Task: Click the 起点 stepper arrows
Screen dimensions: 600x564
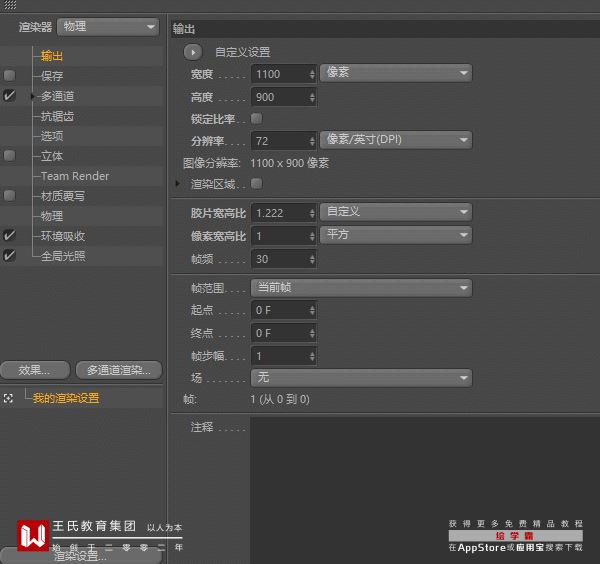Action: point(312,310)
